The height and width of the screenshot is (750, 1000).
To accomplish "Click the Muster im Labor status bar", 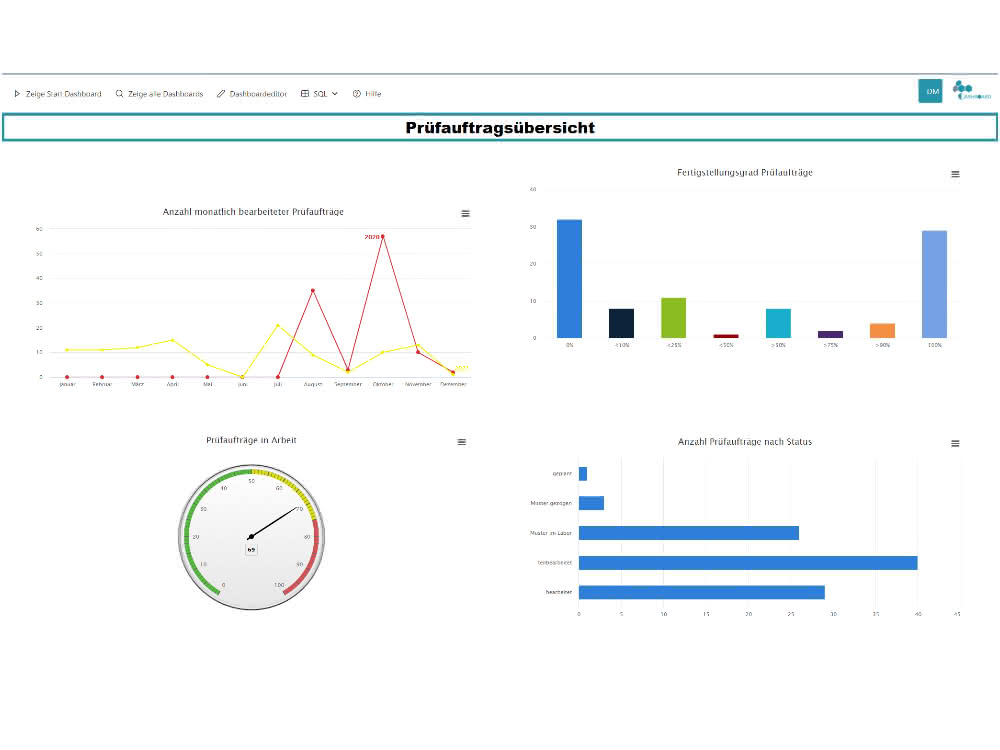I will (x=689, y=533).
